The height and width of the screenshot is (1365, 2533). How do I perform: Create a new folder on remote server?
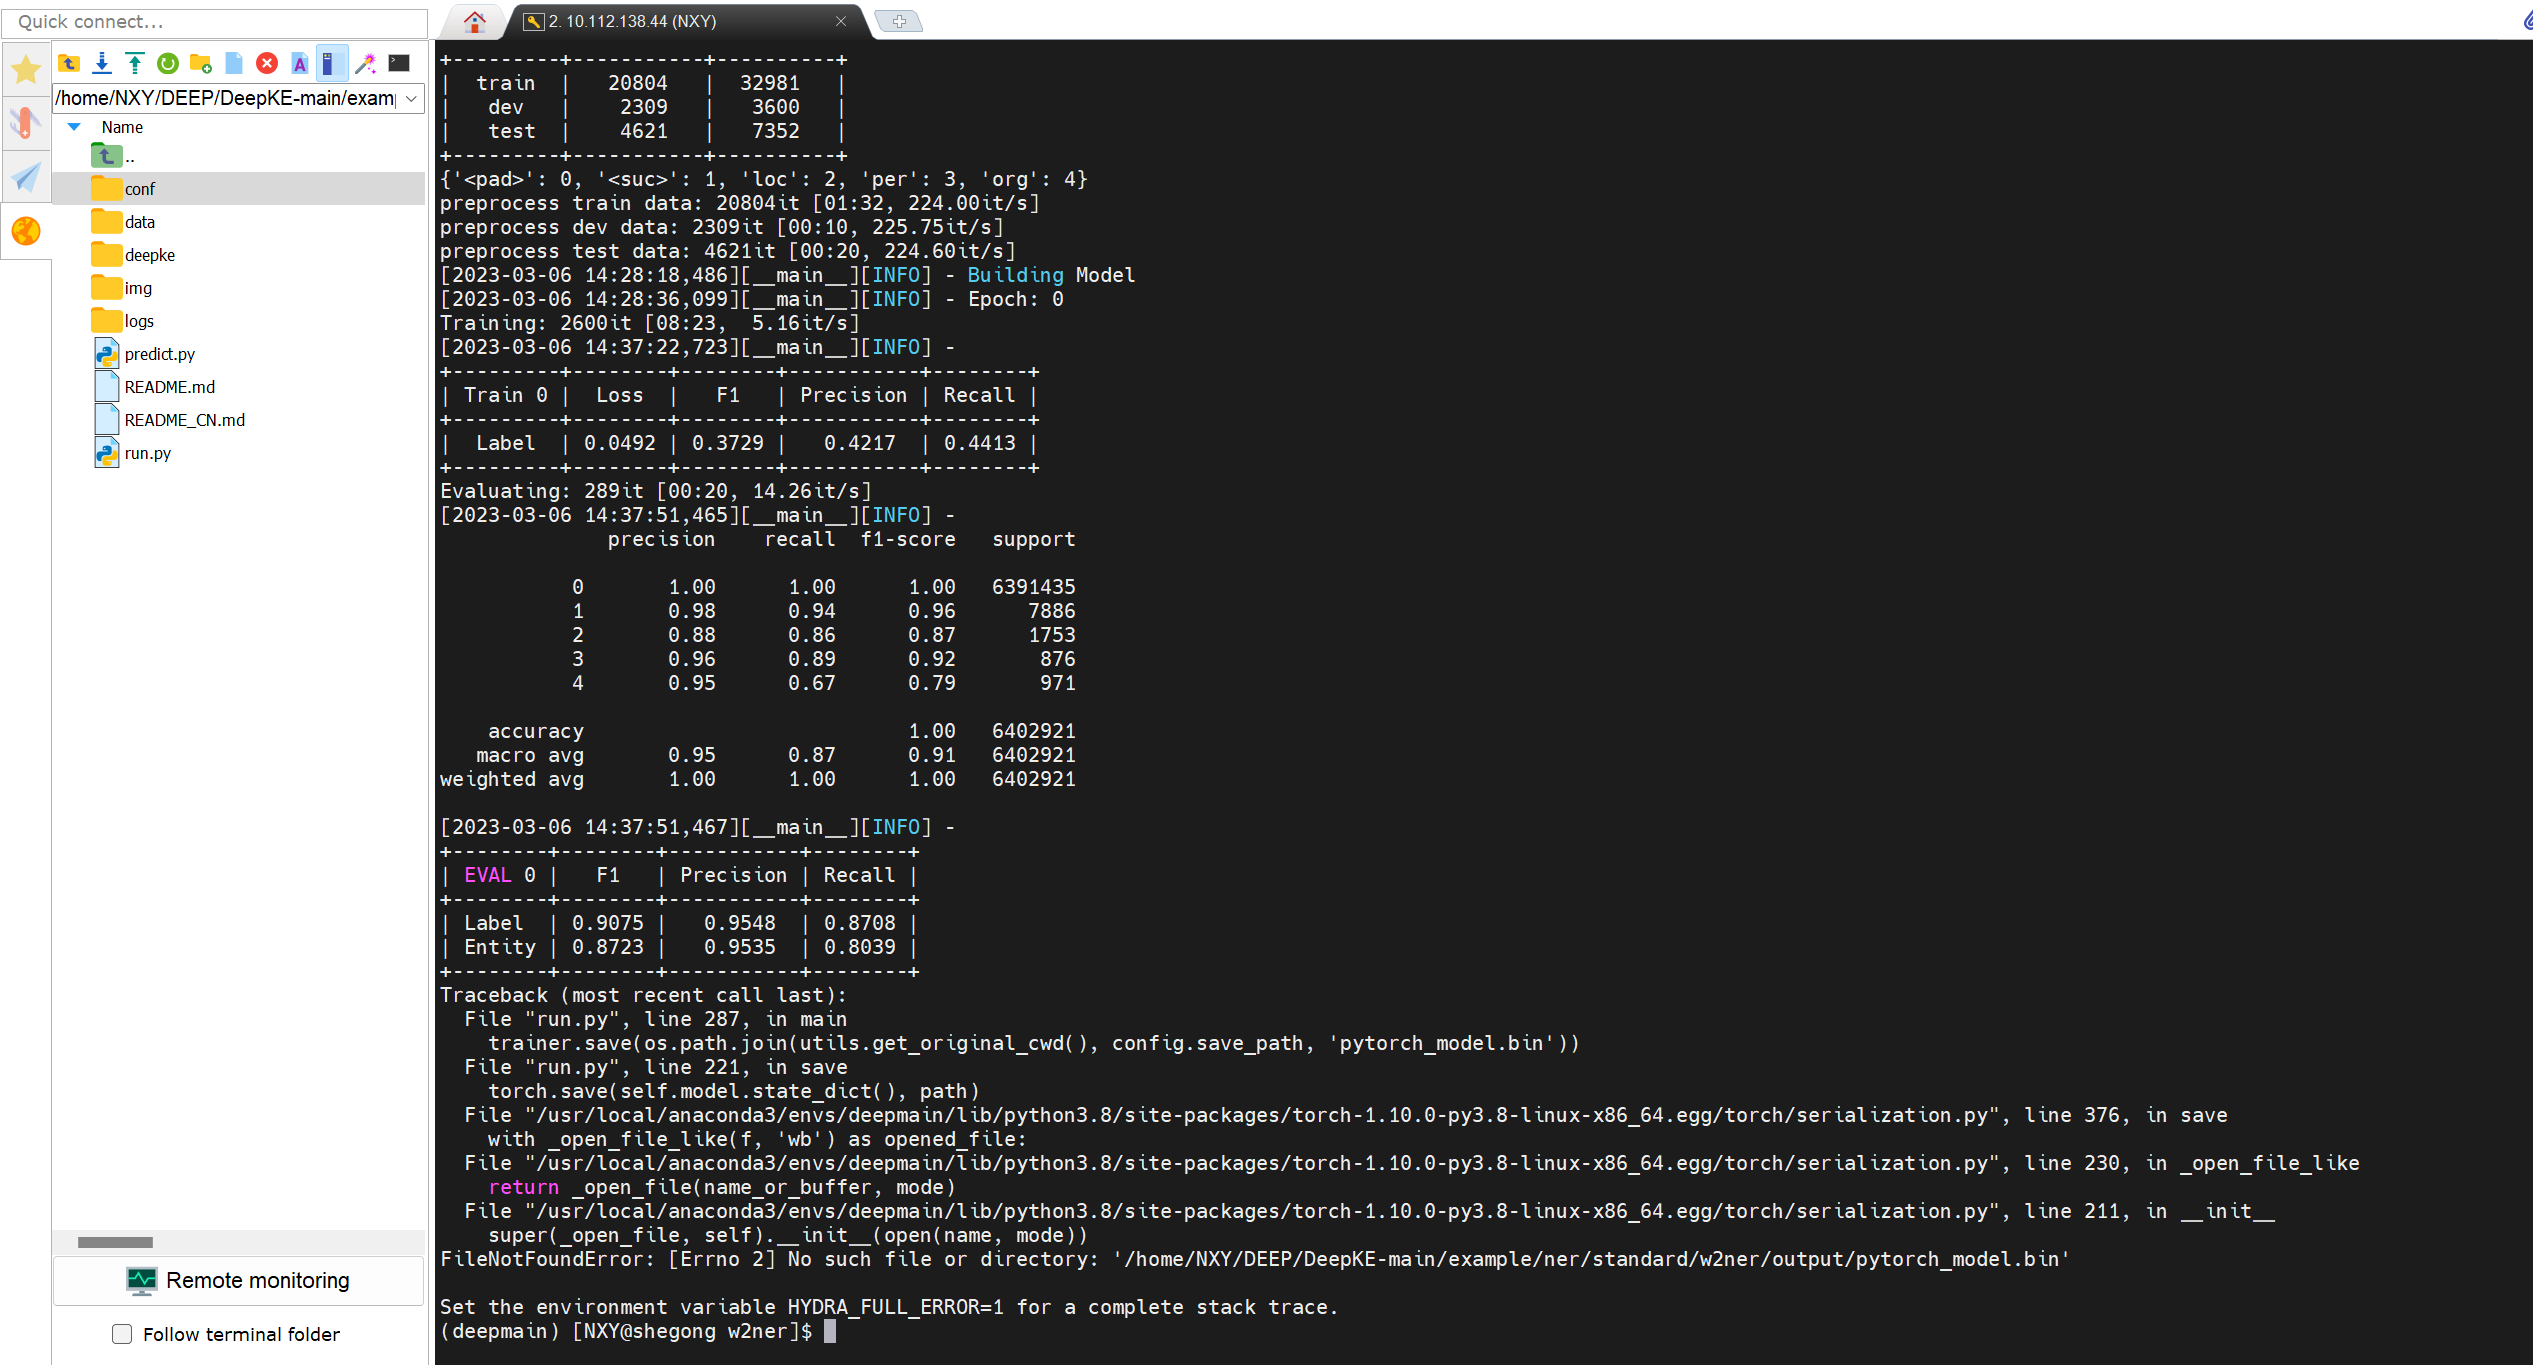200,62
